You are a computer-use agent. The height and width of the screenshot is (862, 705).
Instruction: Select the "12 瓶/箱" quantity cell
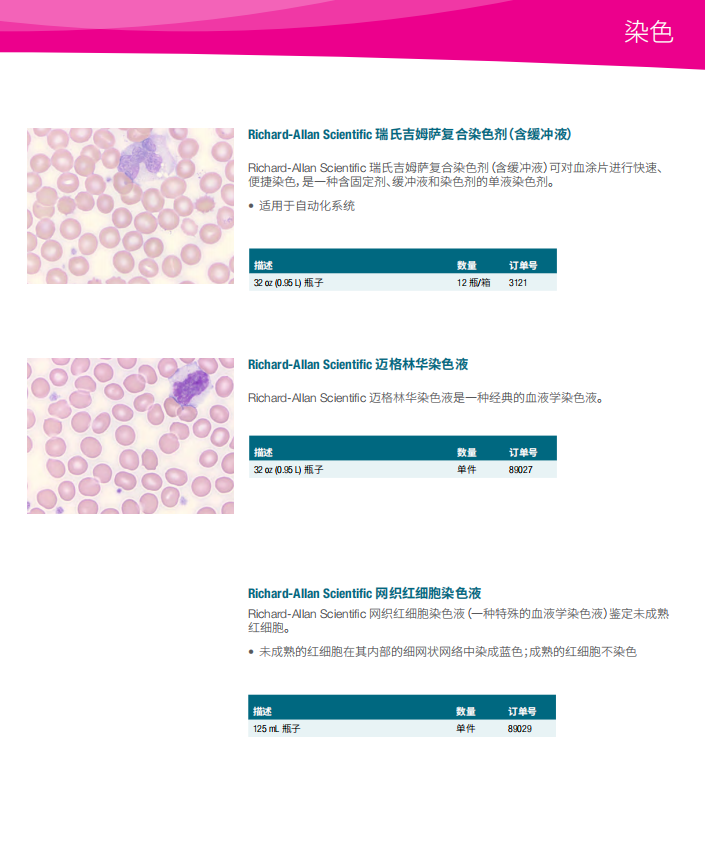point(473,283)
